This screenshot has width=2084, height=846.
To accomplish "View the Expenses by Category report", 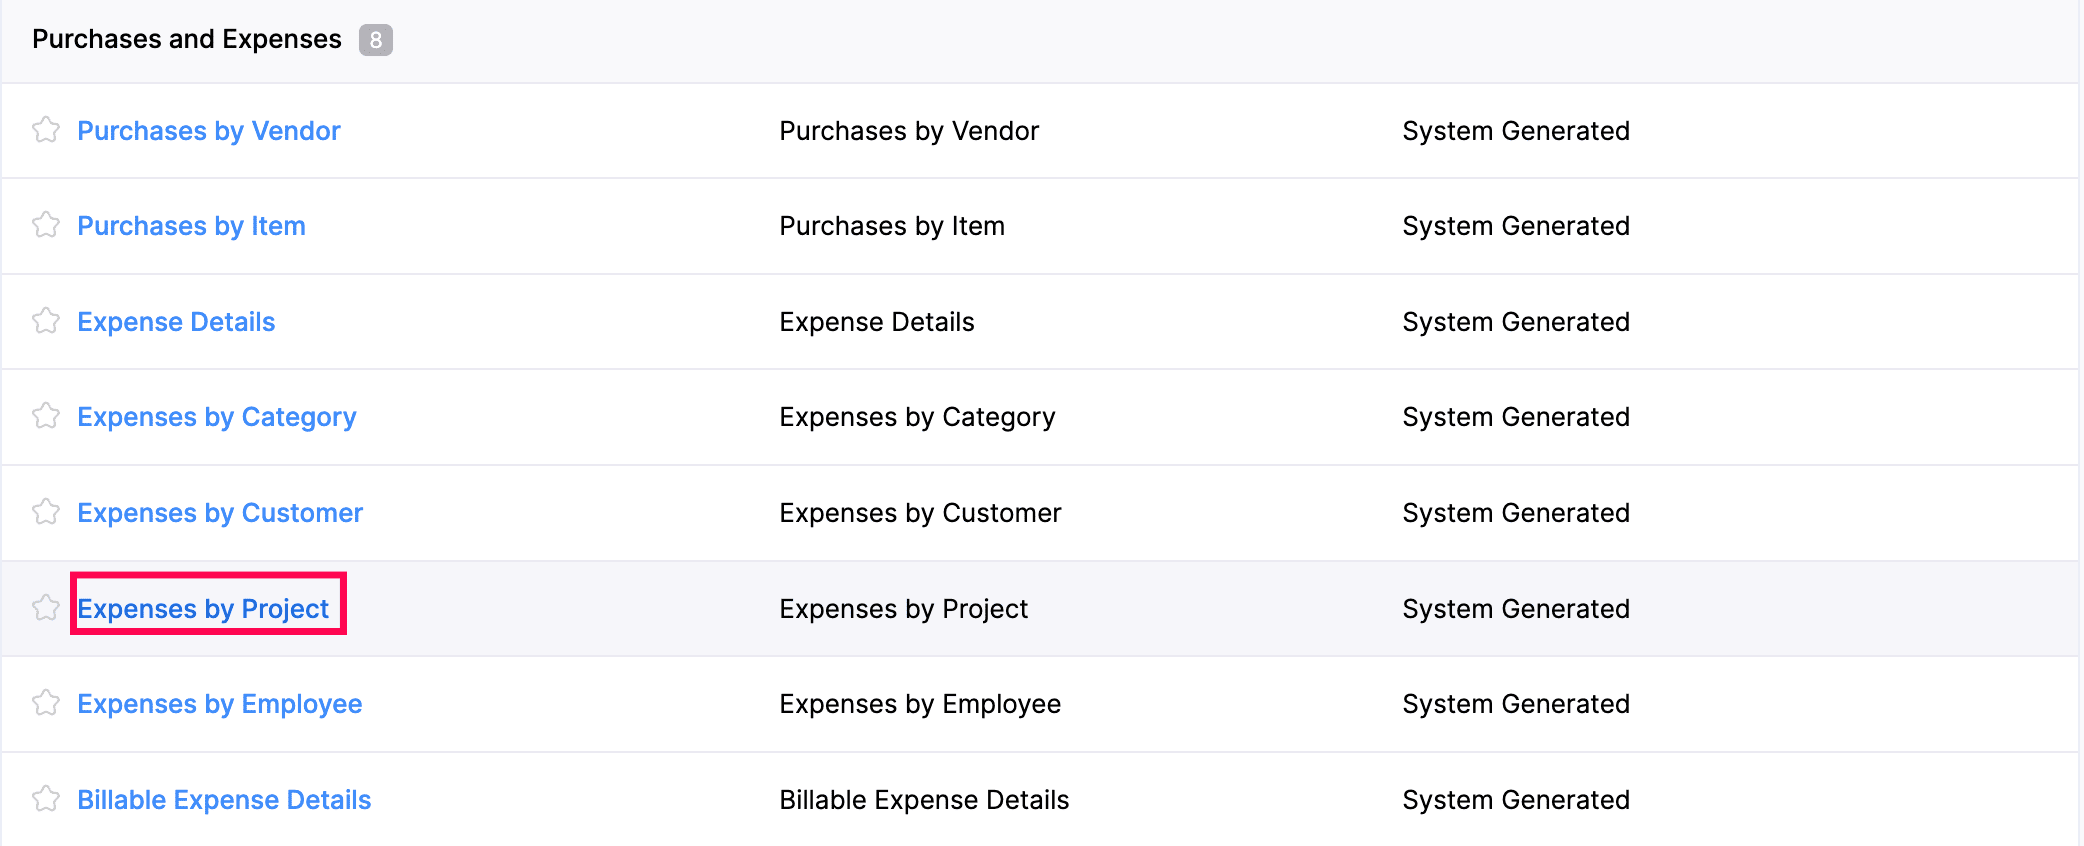I will (x=217, y=417).
